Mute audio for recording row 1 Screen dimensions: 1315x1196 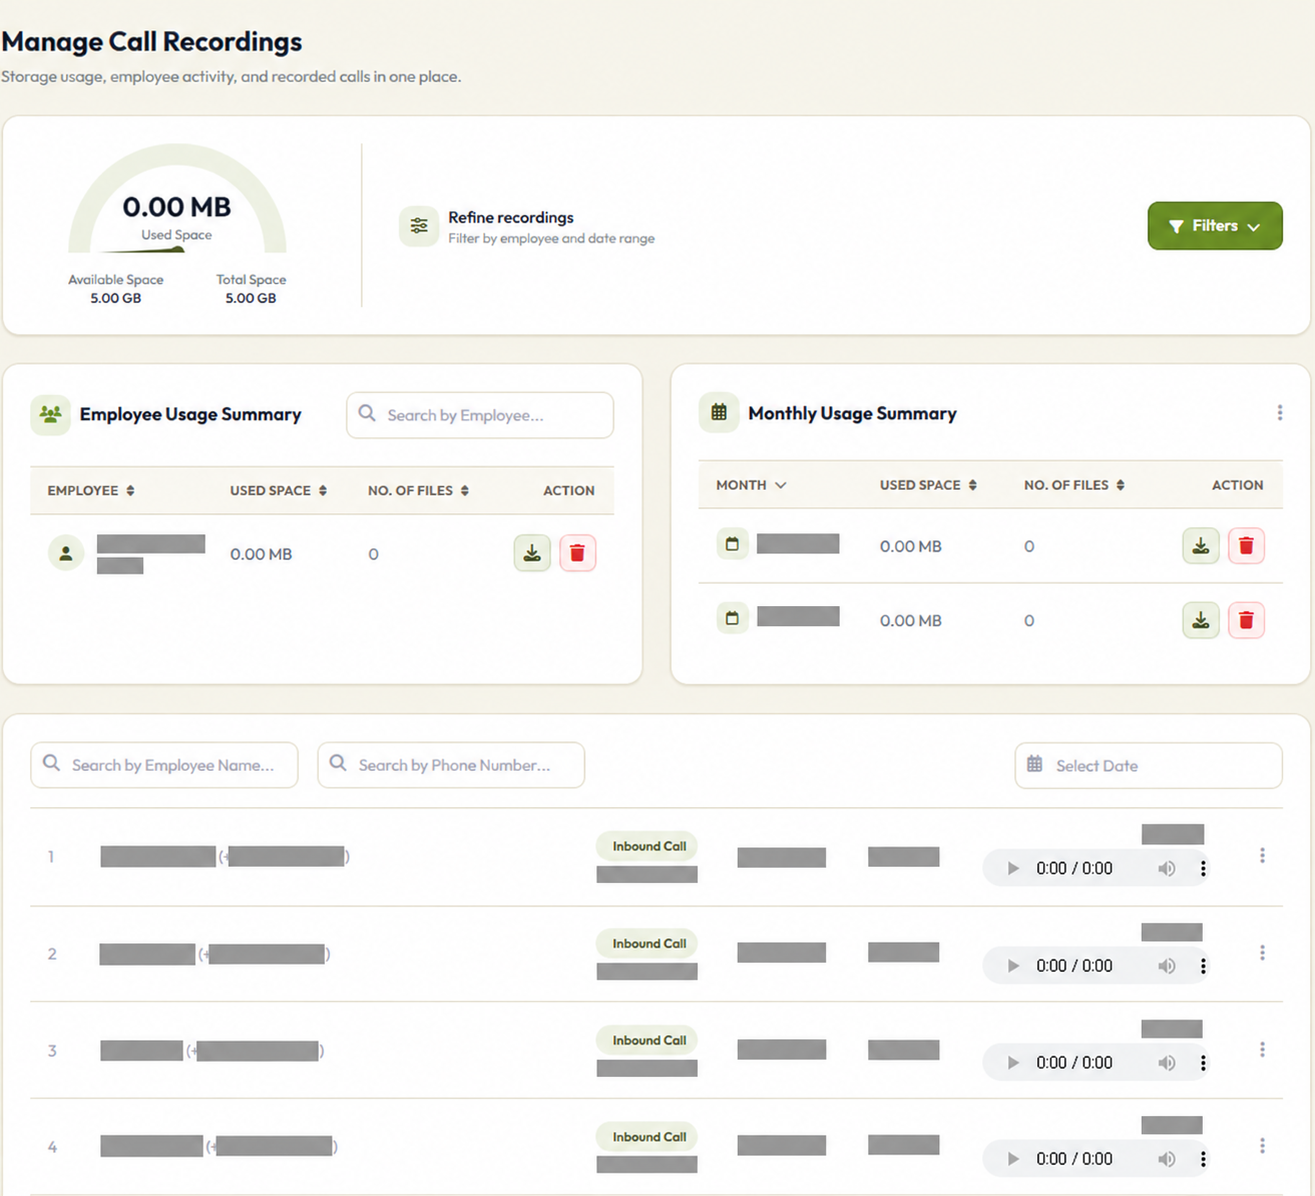click(1166, 868)
